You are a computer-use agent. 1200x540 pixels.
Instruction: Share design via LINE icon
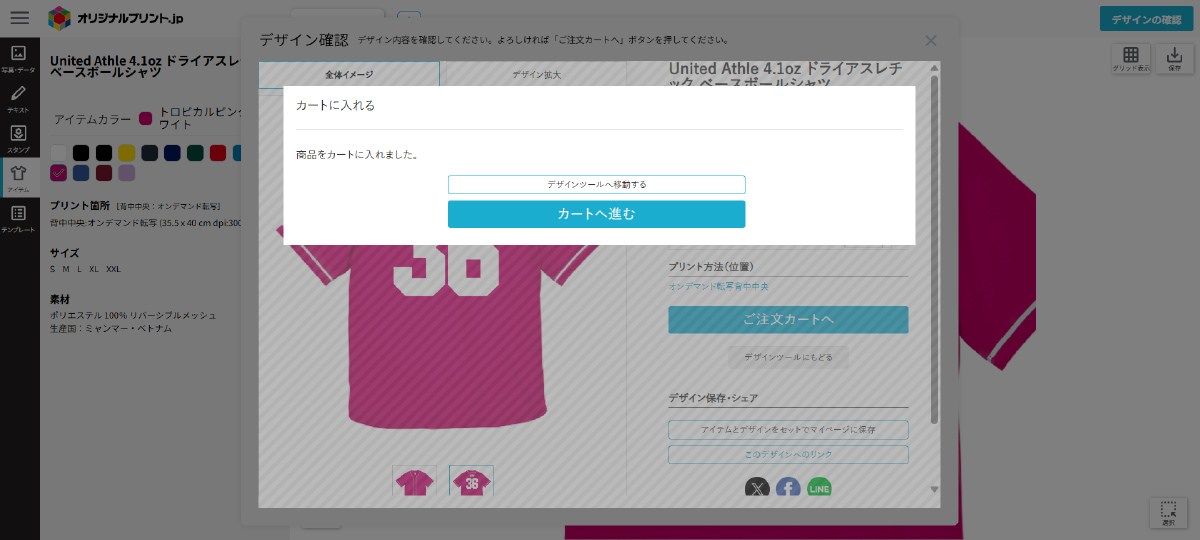coord(819,488)
